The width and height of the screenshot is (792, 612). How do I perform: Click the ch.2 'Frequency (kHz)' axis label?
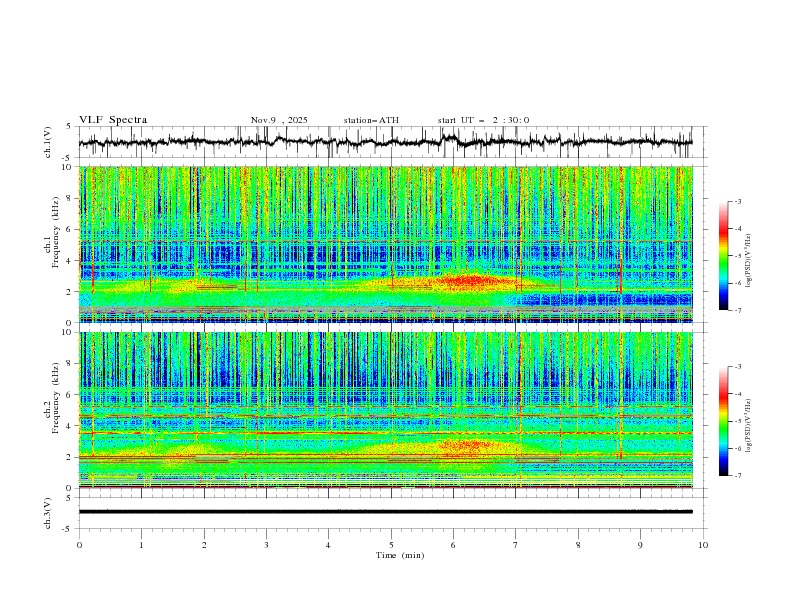coord(56,398)
